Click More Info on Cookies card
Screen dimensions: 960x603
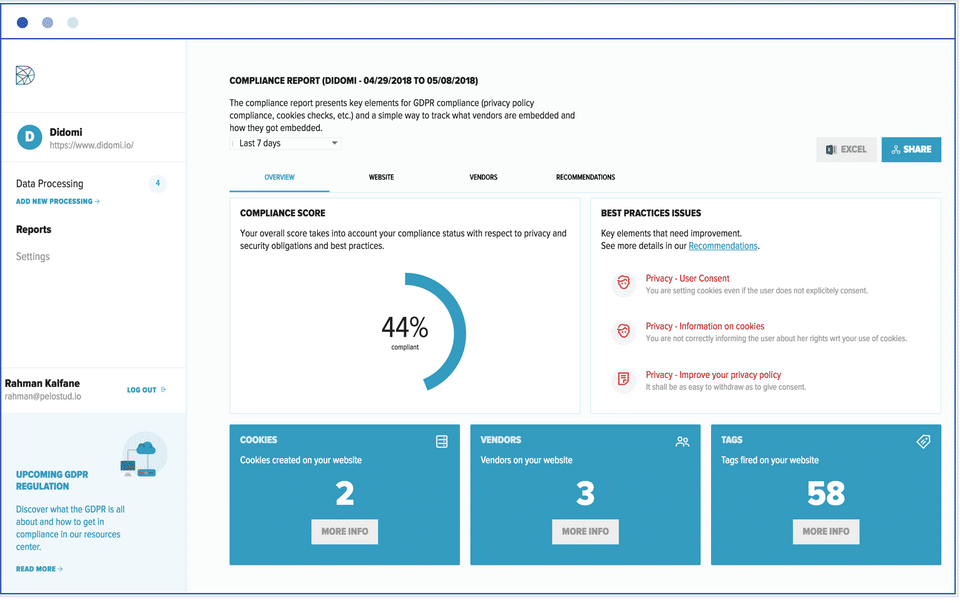(345, 531)
